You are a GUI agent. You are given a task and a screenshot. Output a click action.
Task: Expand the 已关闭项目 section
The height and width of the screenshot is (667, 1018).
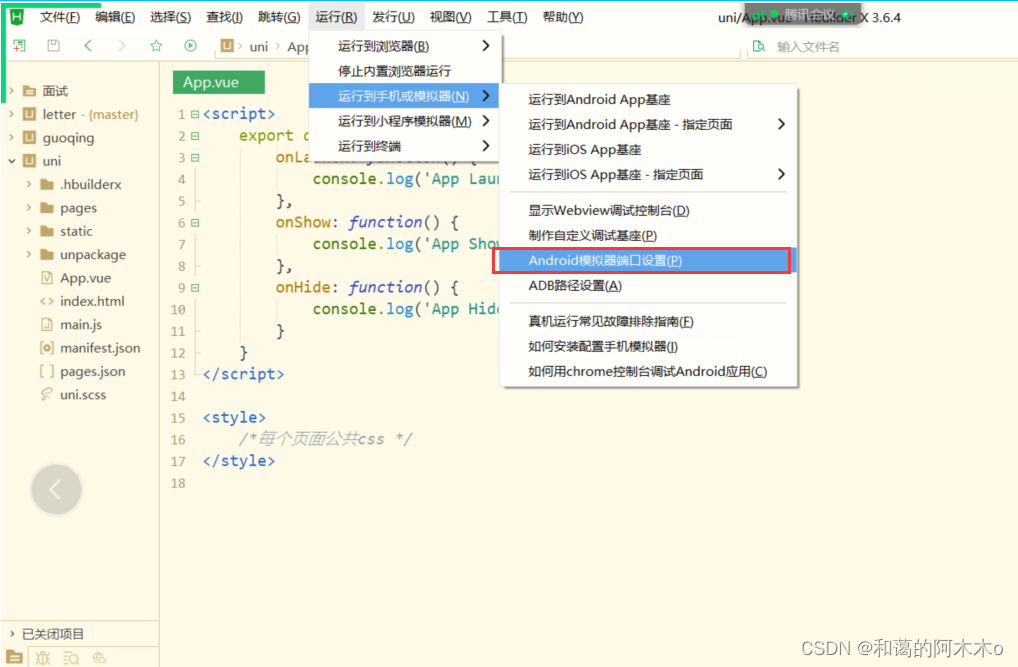coord(12,633)
